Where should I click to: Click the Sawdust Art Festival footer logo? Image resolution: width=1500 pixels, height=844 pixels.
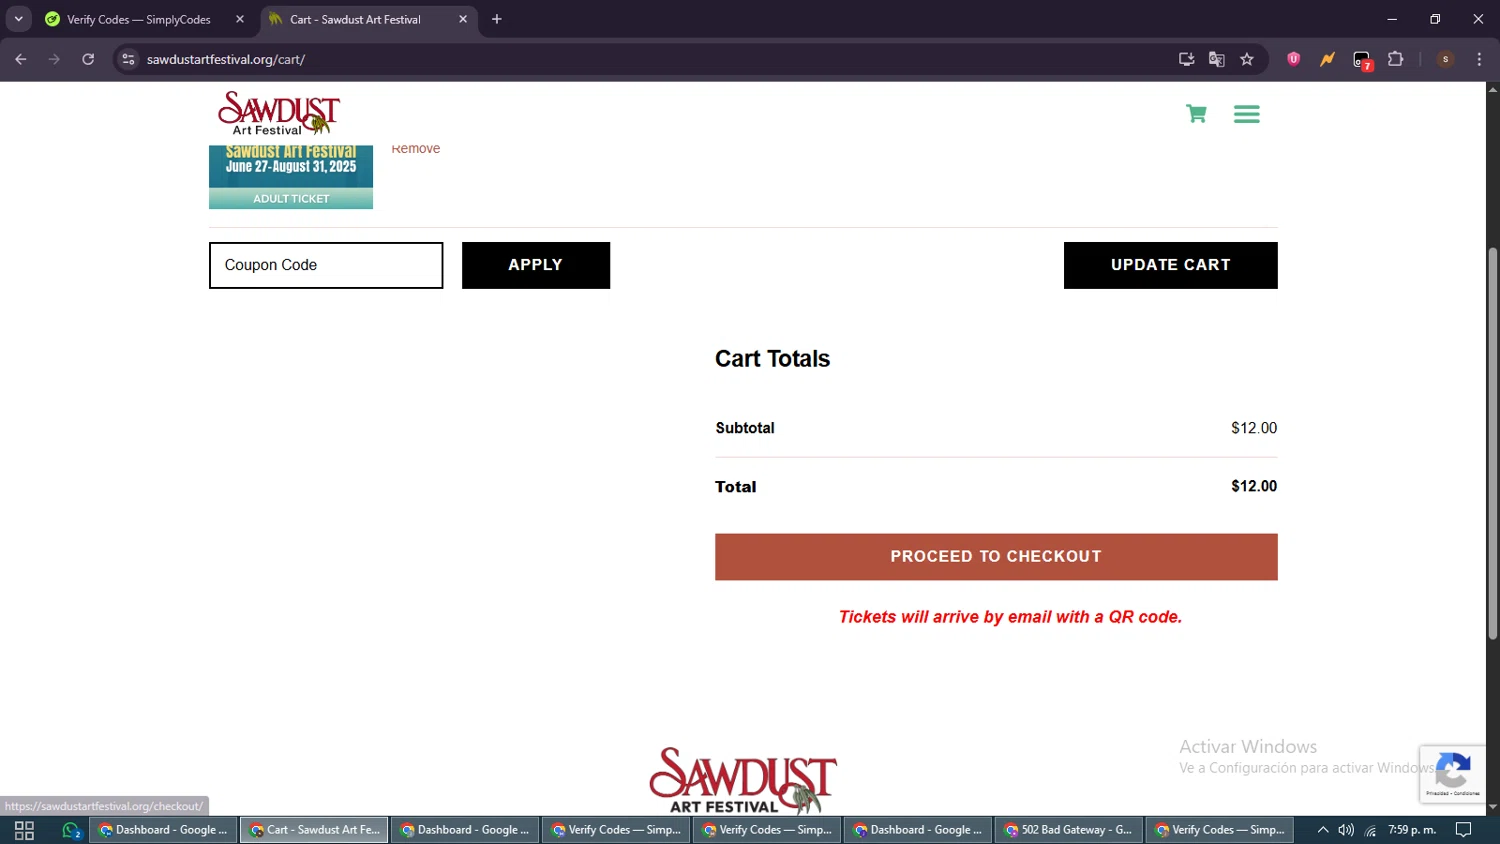(x=743, y=781)
